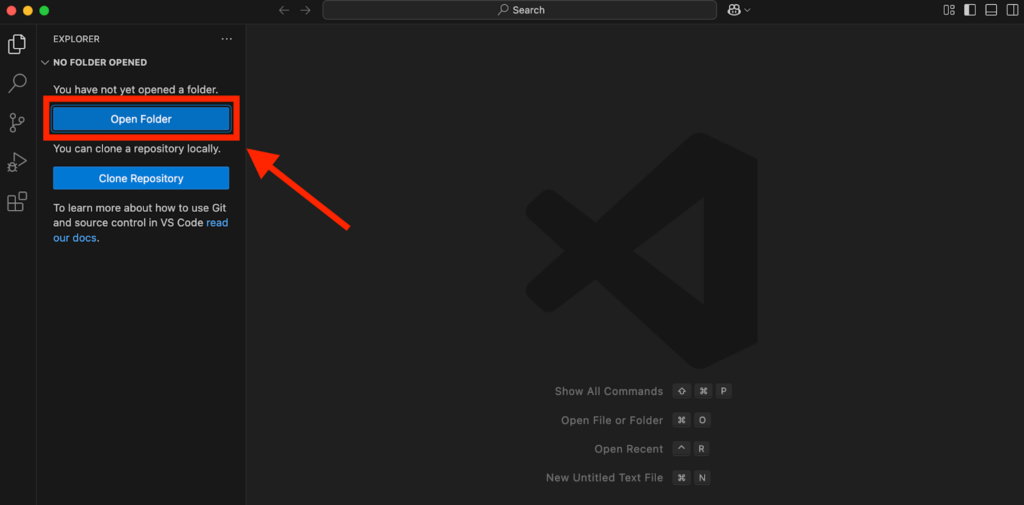The height and width of the screenshot is (505, 1024).
Task: Open the Run and Debug view
Action: [x=17, y=162]
